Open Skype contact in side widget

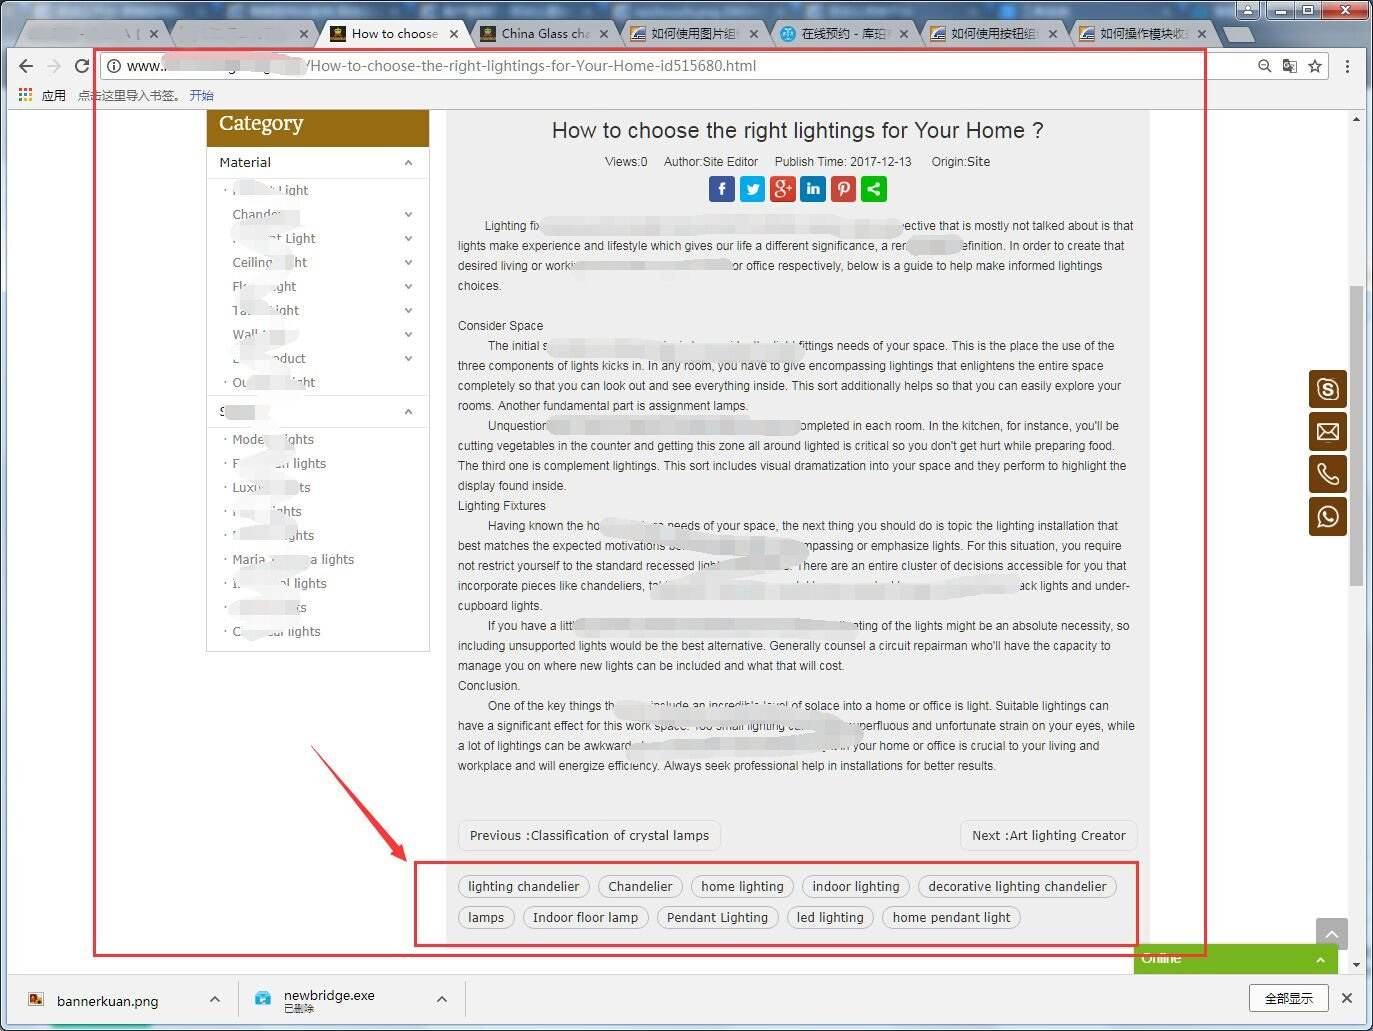coord(1327,389)
